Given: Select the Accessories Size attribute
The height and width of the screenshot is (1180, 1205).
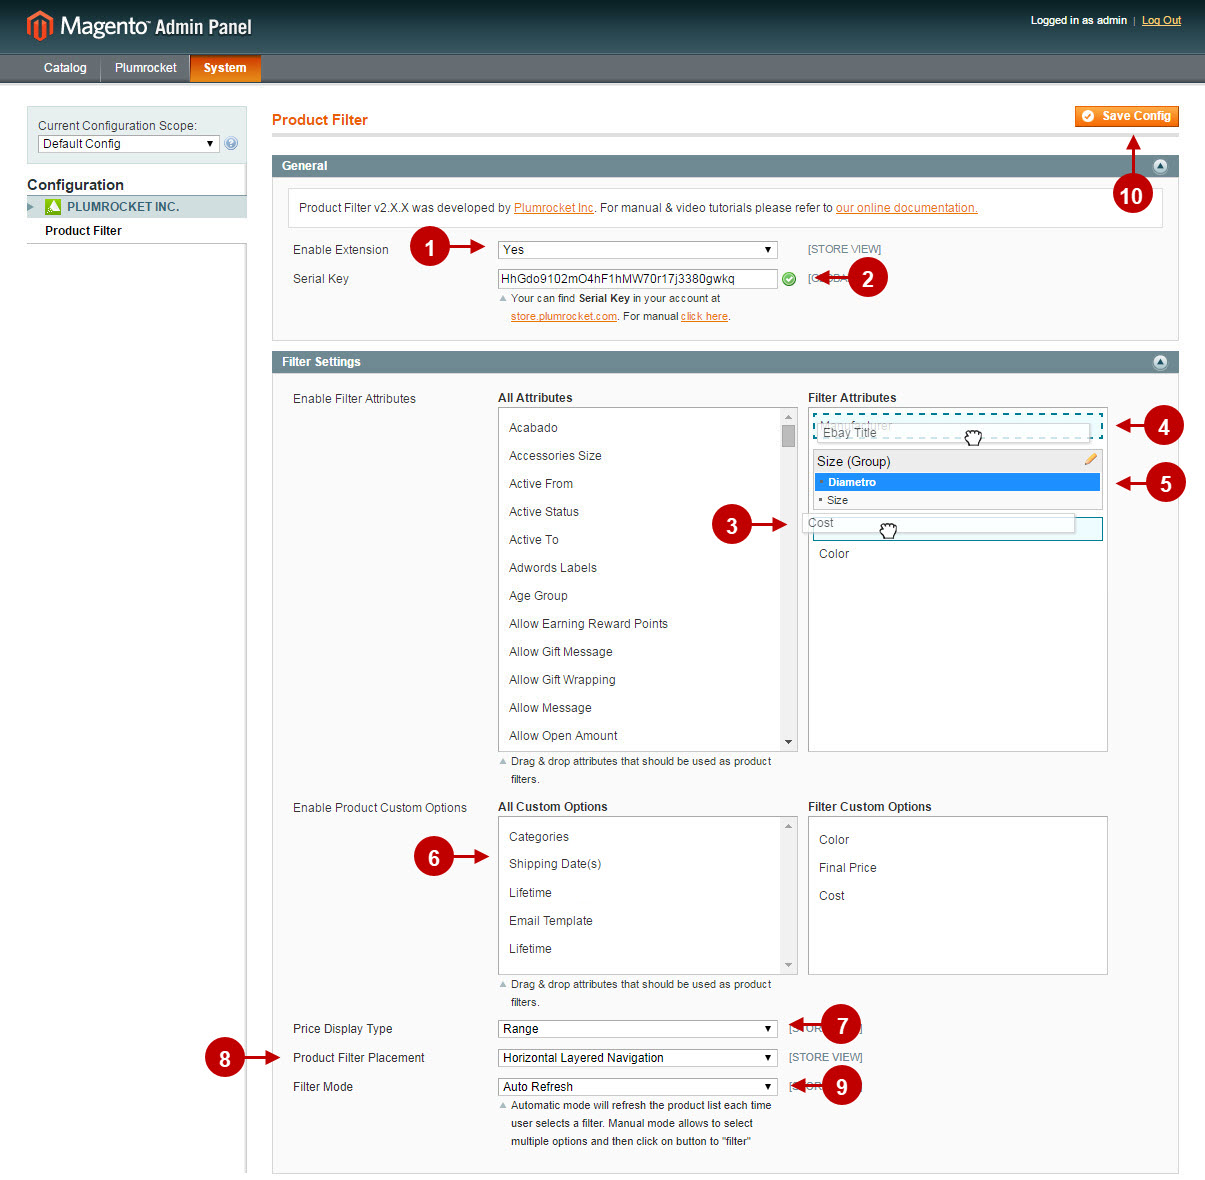Looking at the screenshot, I should point(555,456).
